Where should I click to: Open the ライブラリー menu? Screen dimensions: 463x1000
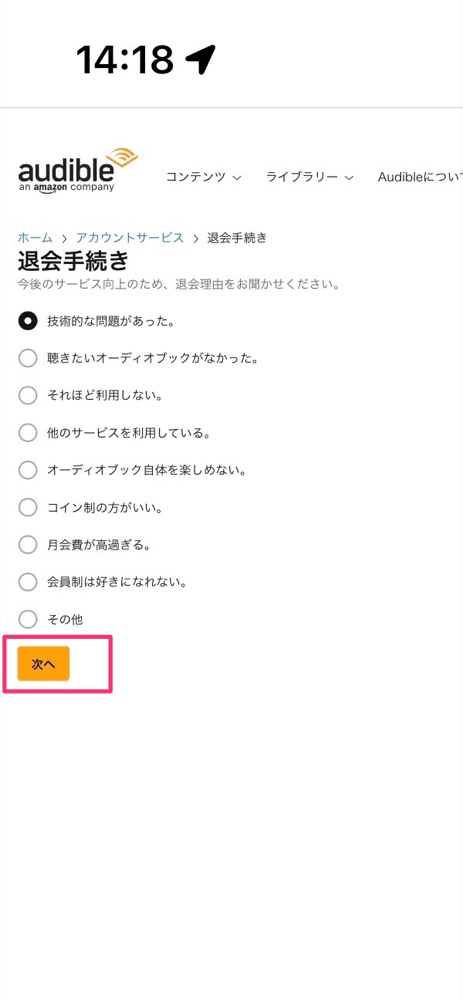(310, 177)
